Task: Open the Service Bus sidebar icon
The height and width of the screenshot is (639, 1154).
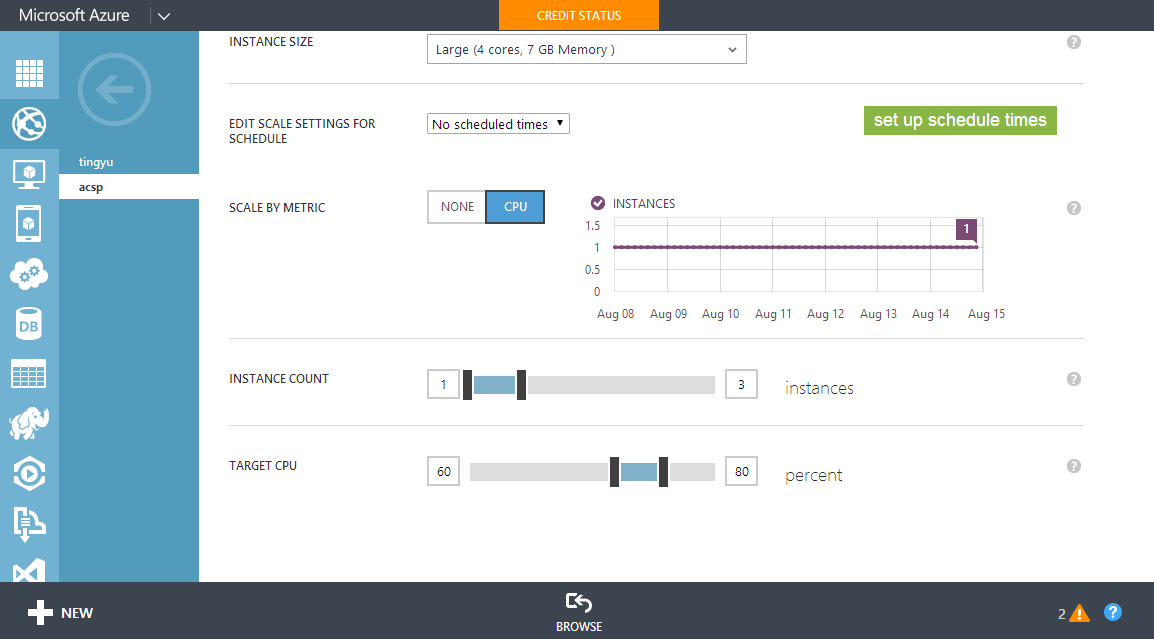Action: pyautogui.click(x=29, y=523)
